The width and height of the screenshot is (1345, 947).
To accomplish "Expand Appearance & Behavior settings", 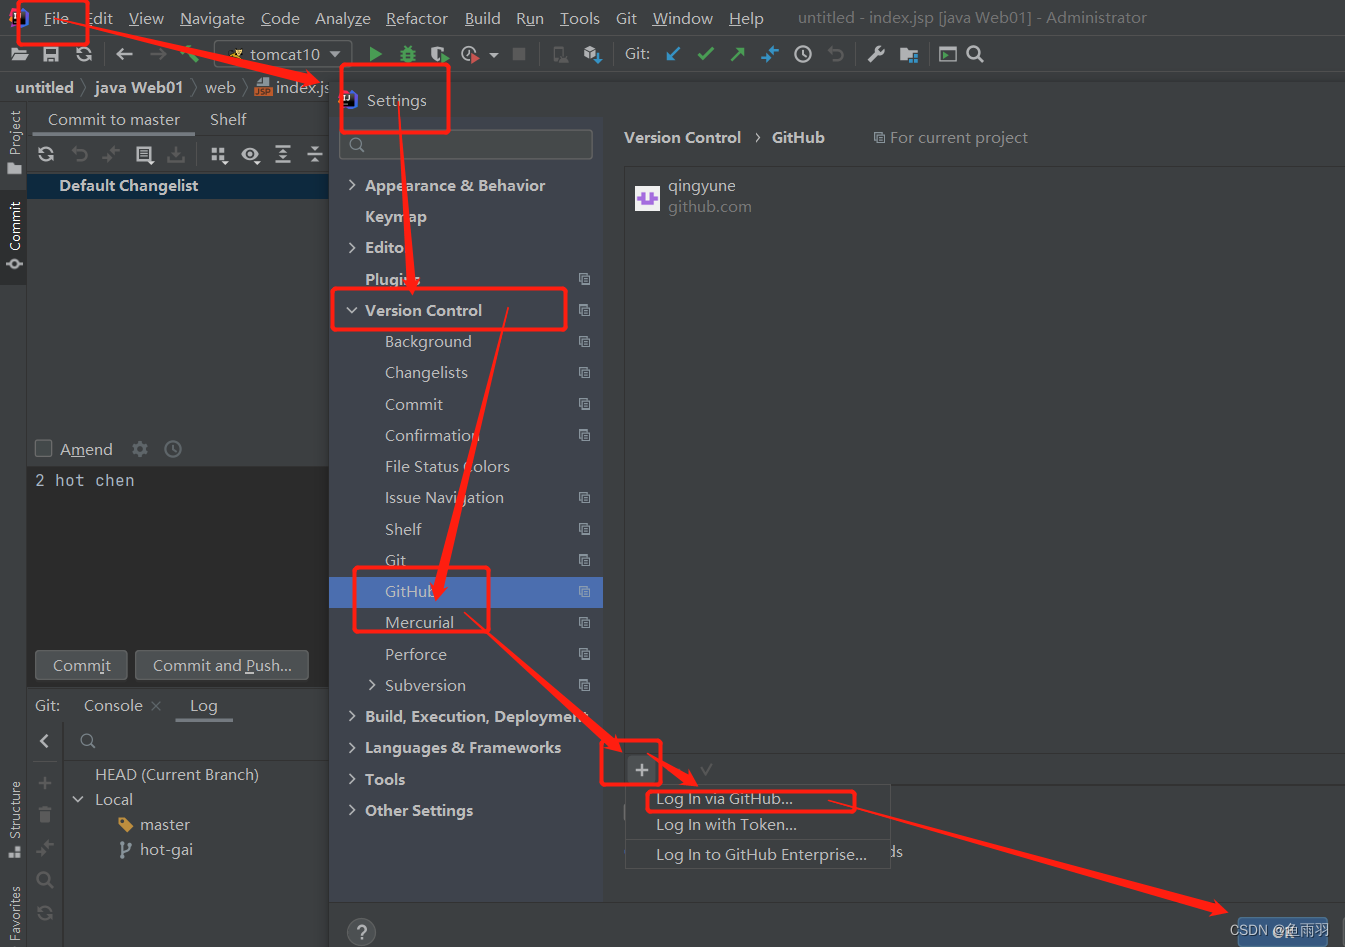I will coord(352,185).
